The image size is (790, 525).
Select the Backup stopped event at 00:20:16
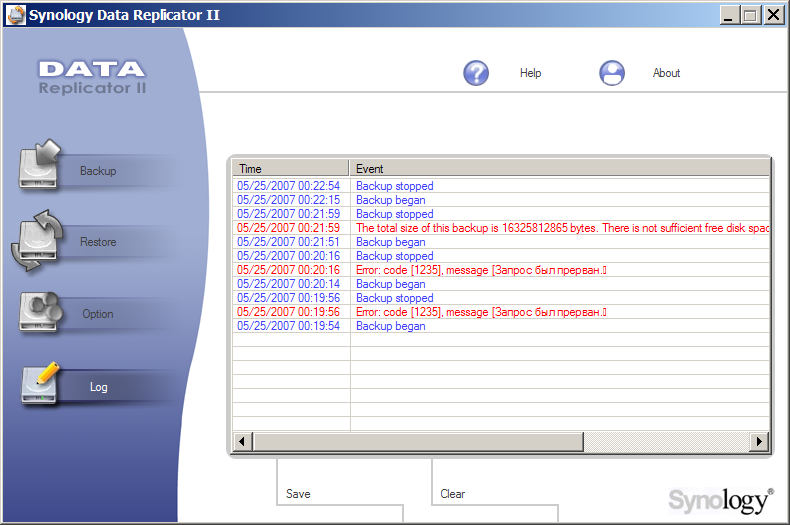pos(394,256)
